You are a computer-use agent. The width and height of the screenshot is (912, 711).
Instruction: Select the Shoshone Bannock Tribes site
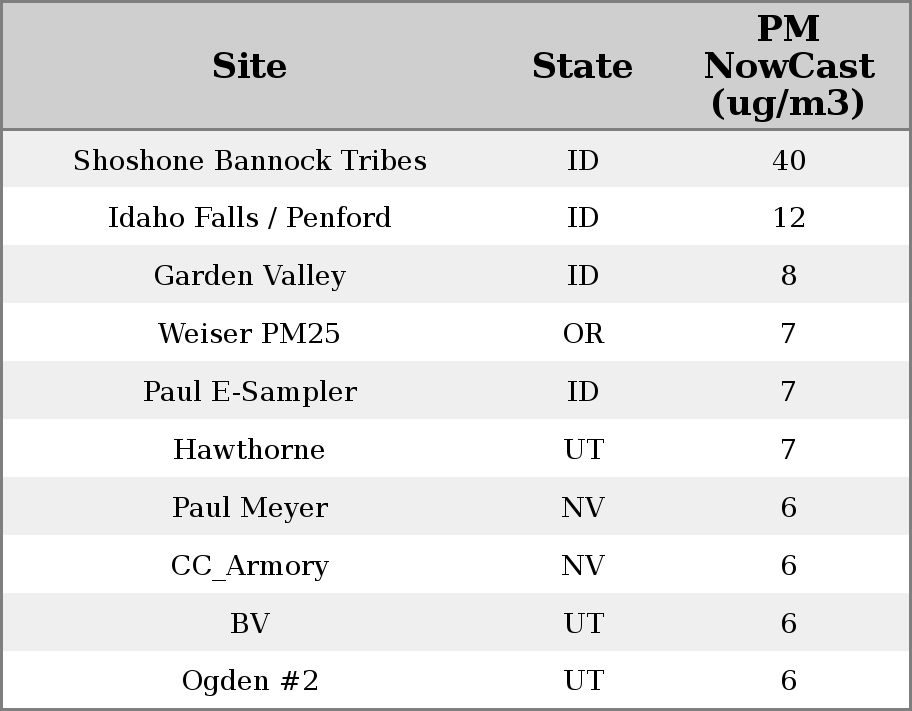tap(250, 161)
